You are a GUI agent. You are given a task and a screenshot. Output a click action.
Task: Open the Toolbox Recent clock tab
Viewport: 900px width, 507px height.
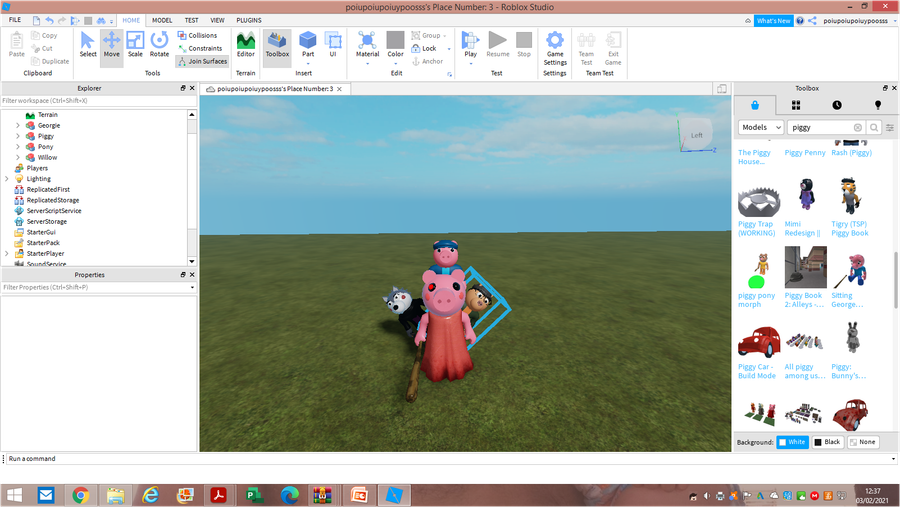pos(837,105)
